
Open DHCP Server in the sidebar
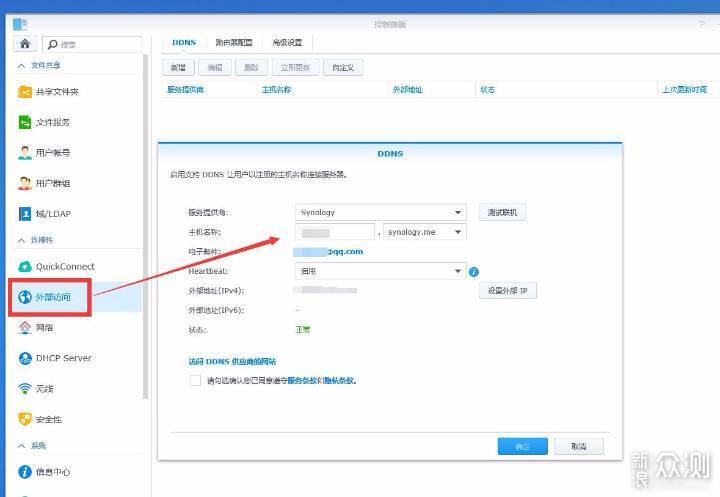(63, 358)
